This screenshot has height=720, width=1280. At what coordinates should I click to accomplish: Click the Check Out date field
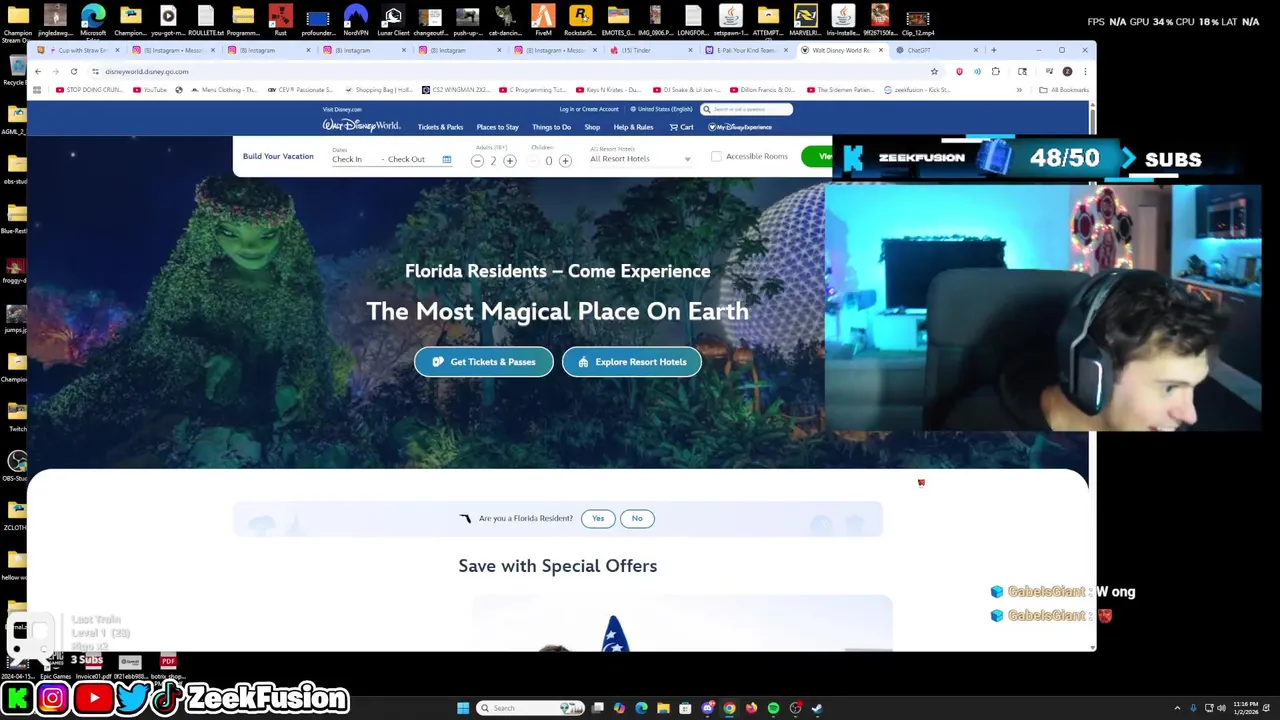click(x=406, y=159)
